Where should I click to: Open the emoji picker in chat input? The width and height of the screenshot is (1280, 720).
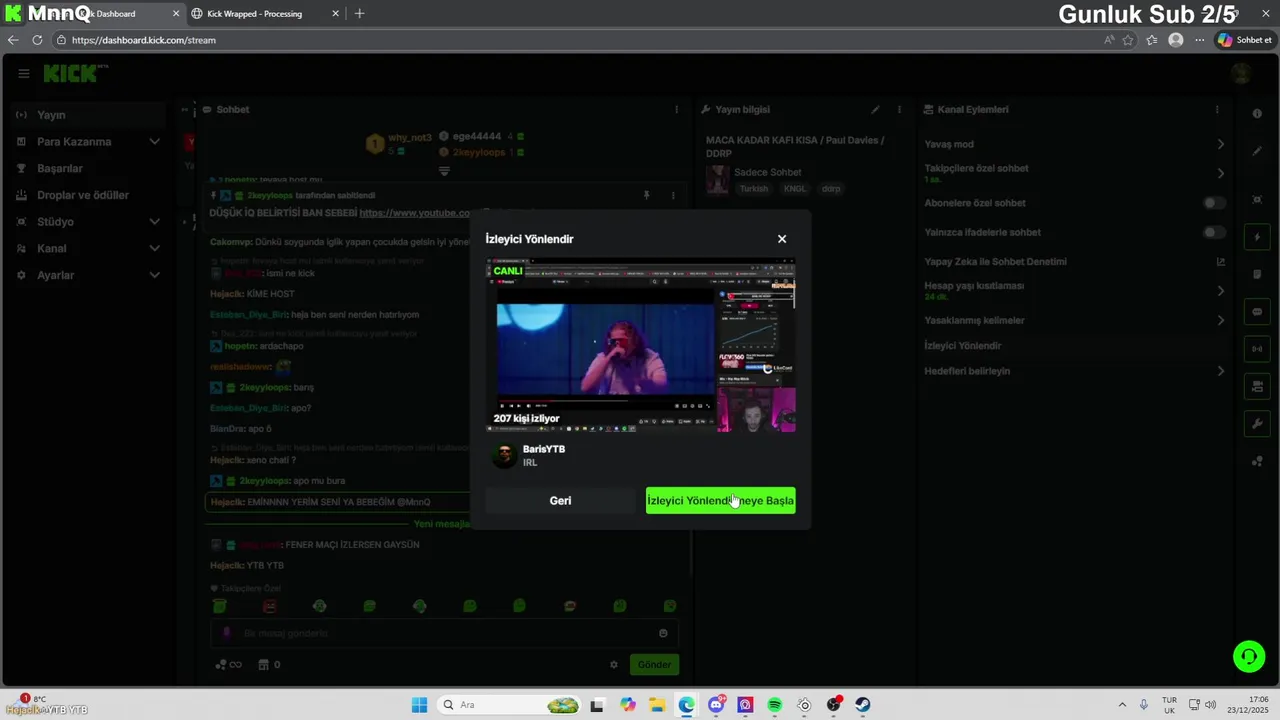pyautogui.click(x=663, y=633)
